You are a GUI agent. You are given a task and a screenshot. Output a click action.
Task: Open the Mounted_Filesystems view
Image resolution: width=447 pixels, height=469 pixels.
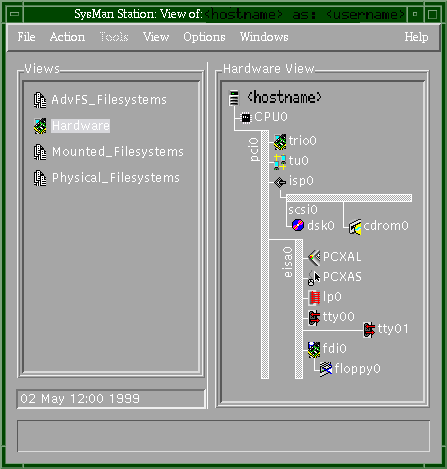pos(108,152)
